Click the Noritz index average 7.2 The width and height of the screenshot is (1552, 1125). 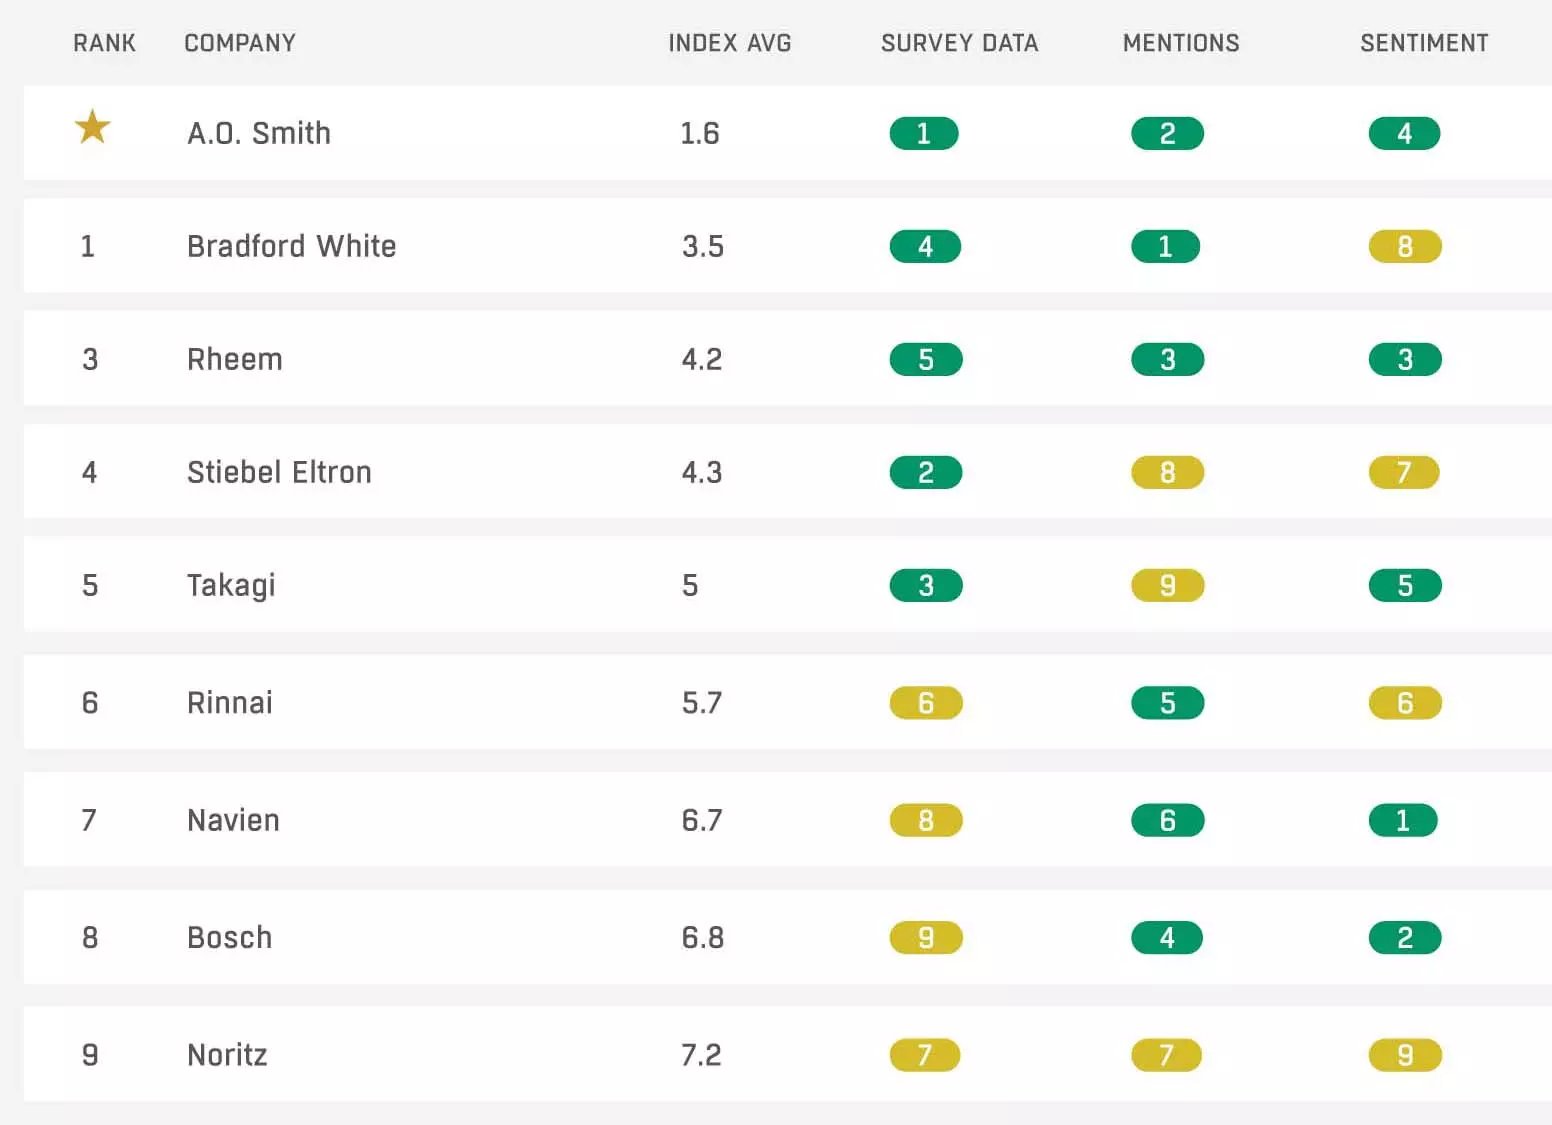tap(701, 1055)
